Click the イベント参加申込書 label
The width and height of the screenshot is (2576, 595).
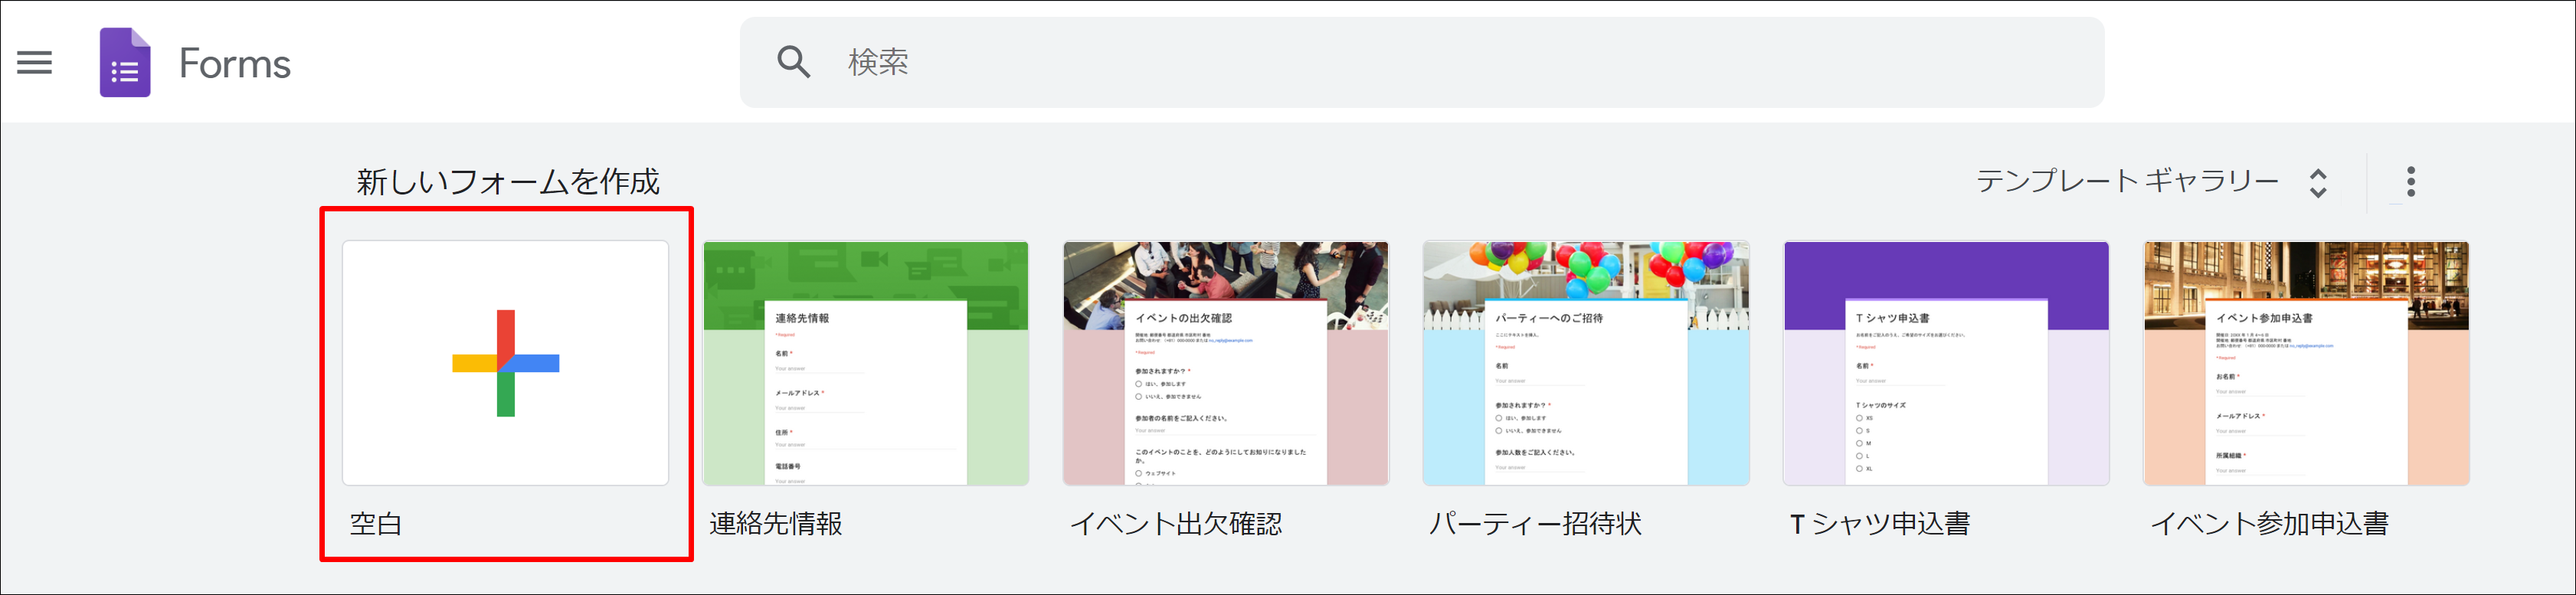[2270, 524]
